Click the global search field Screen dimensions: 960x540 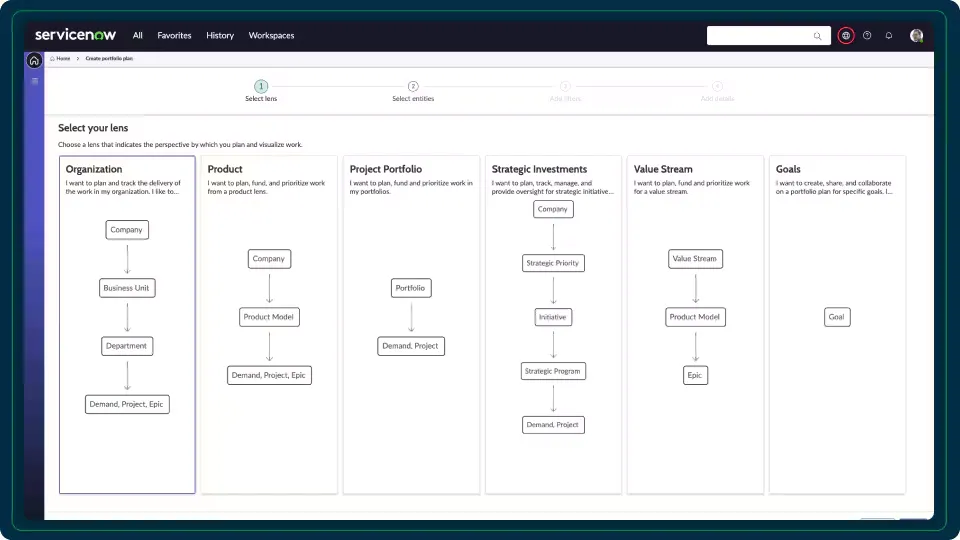point(768,36)
